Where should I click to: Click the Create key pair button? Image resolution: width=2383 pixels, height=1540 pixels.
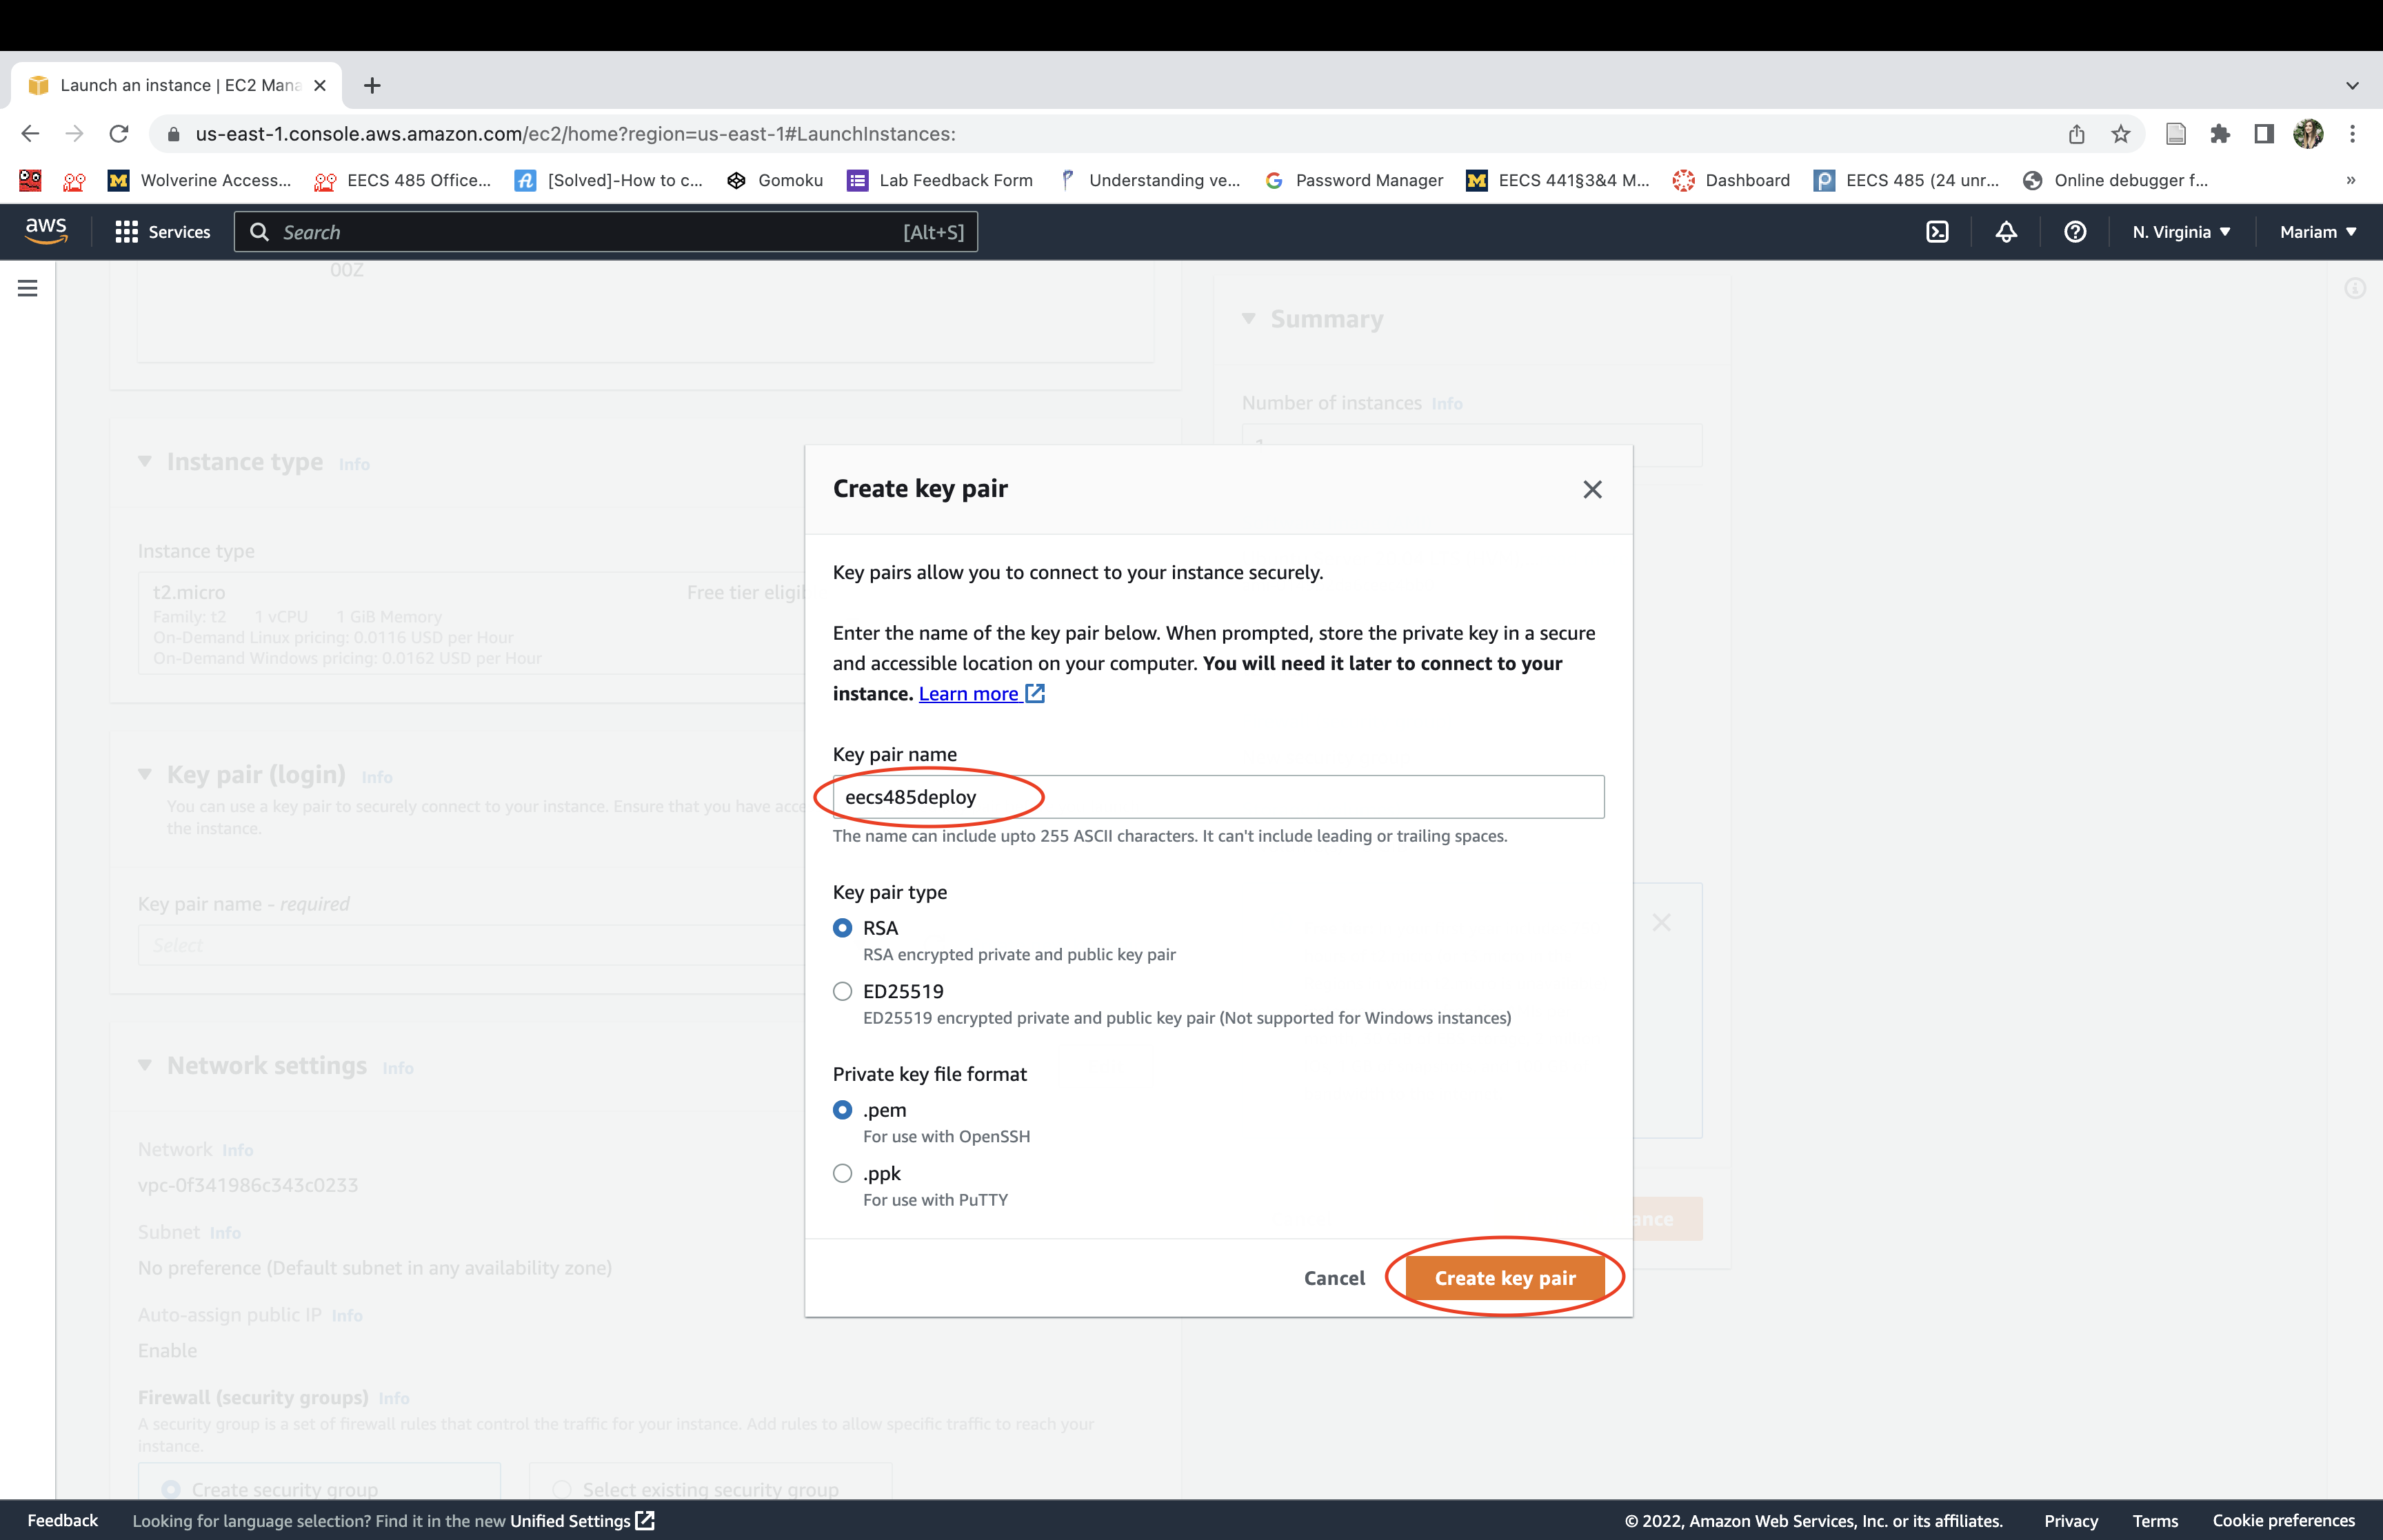click(1504, 1278)
